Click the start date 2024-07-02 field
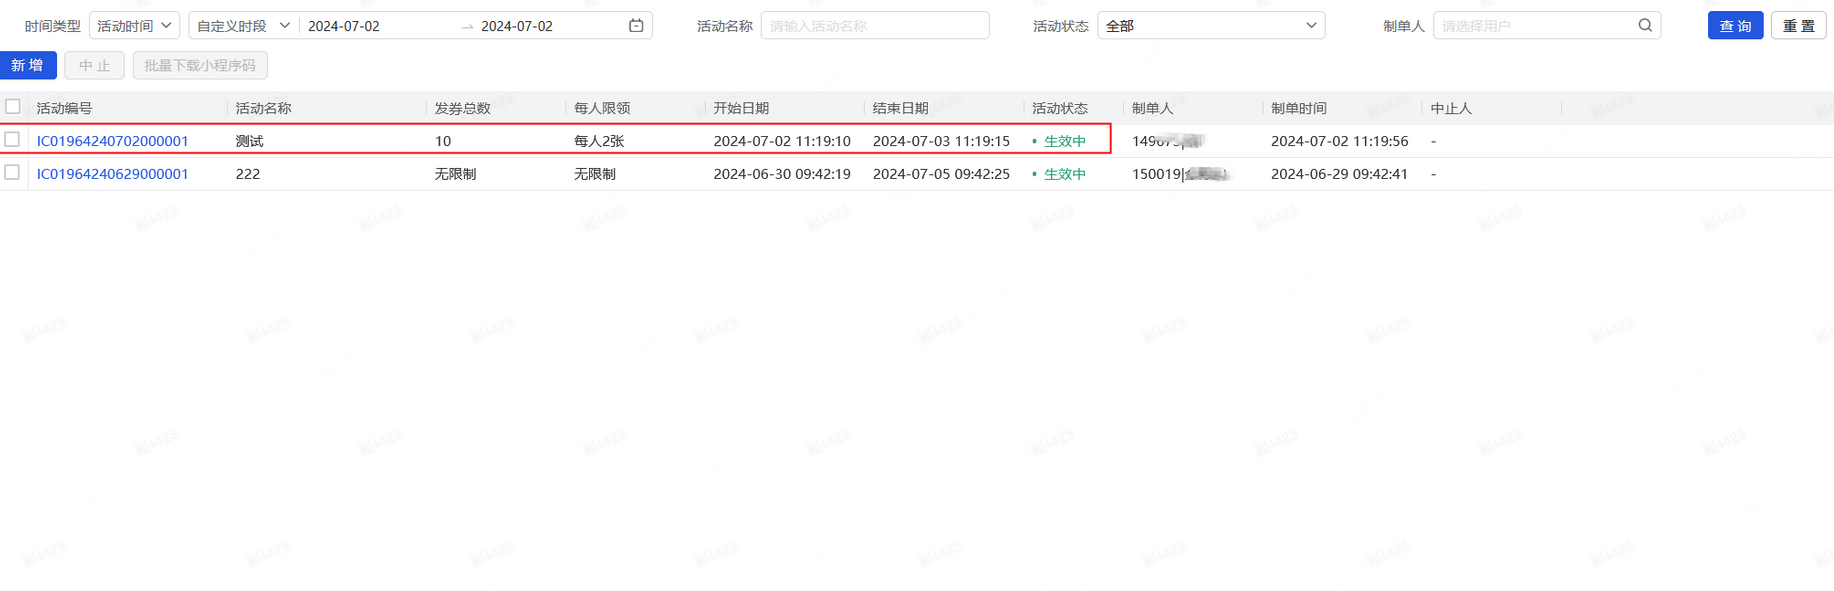Image resolution: width=1834 pixels, height=591 pixels. [344, 26]
